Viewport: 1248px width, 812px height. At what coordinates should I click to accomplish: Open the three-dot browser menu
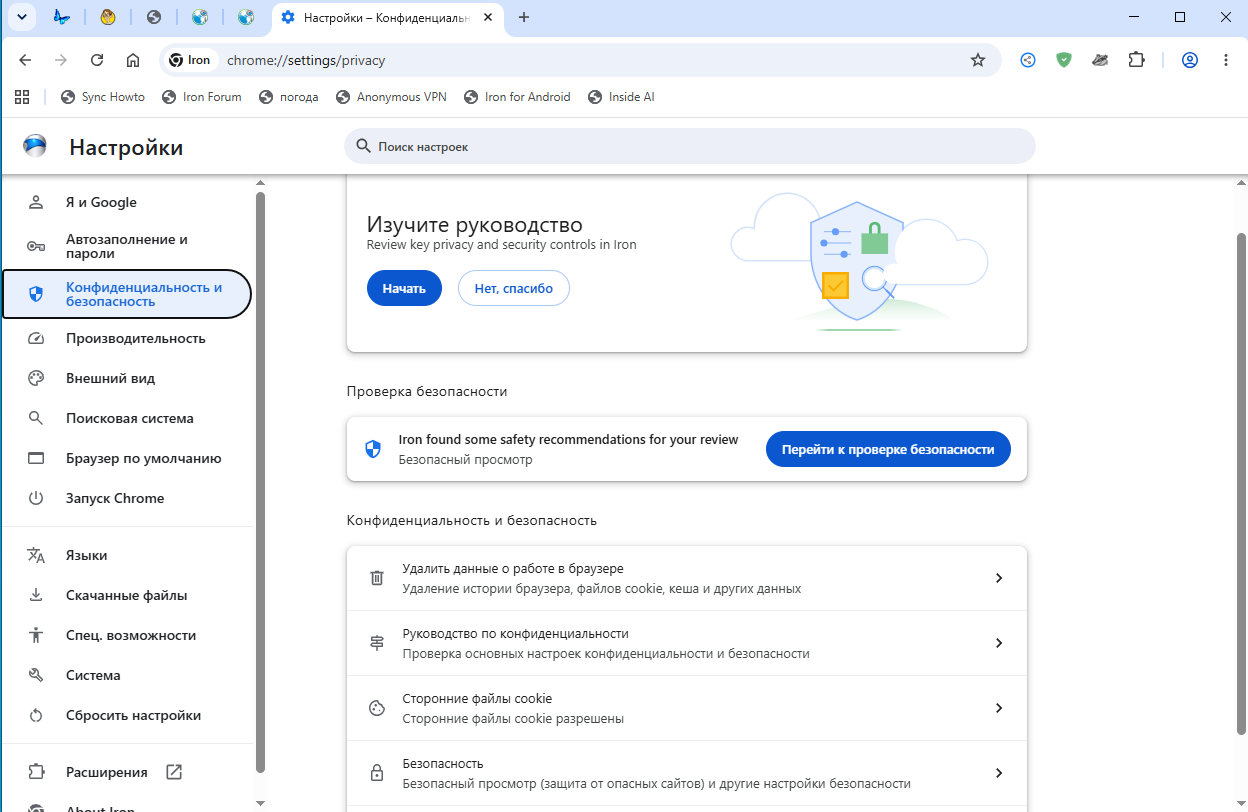point(1226,60)
